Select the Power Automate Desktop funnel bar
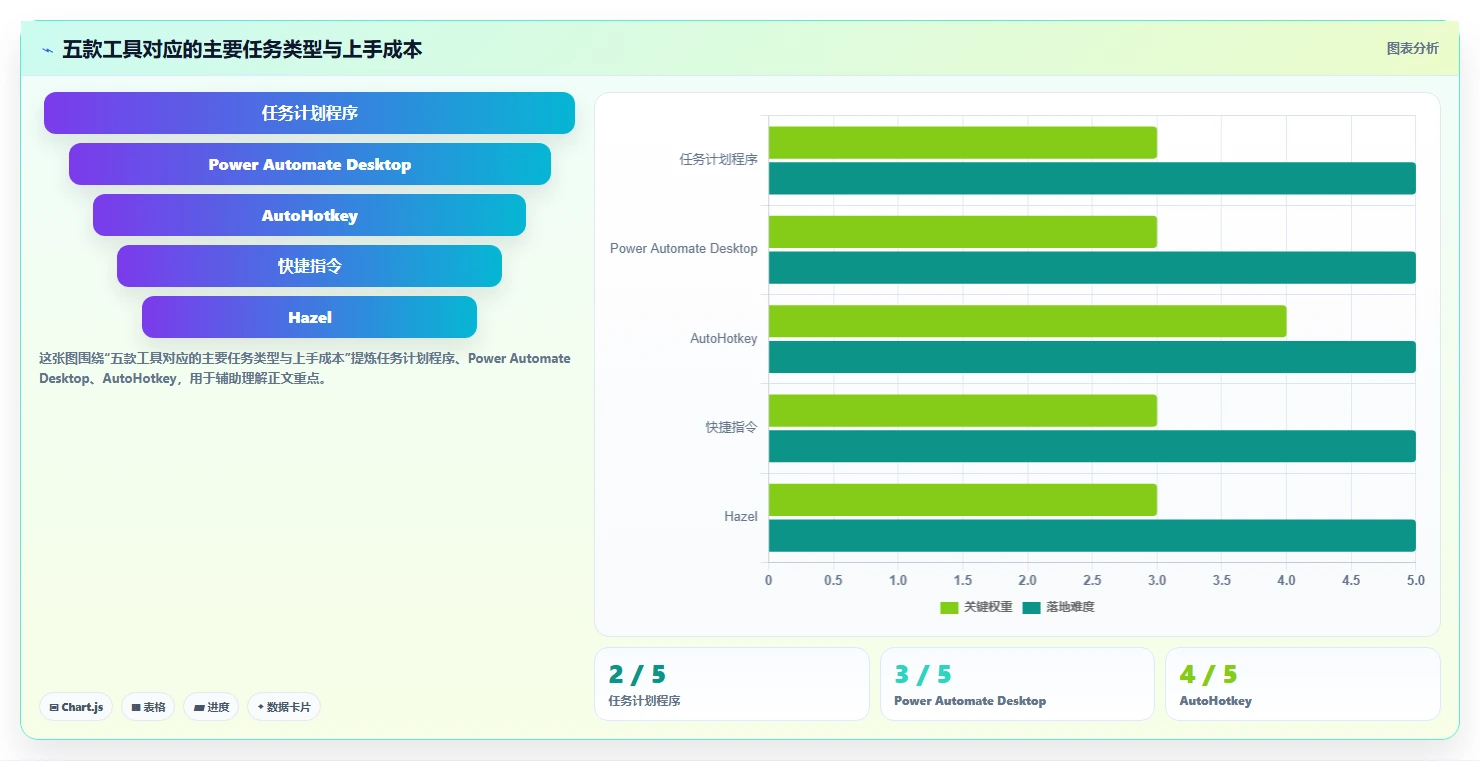This screenshot has height=761, width=1480. coord(310,164)
